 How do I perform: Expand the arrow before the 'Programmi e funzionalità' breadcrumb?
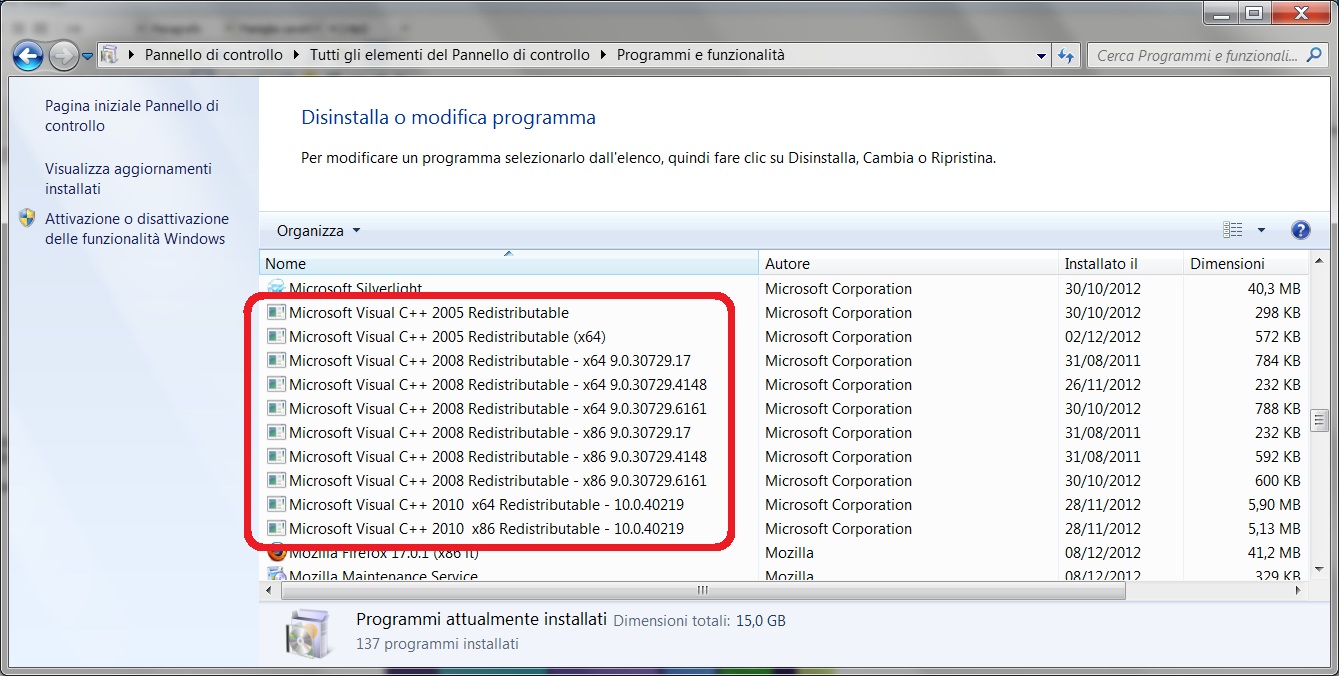(604, 55)
